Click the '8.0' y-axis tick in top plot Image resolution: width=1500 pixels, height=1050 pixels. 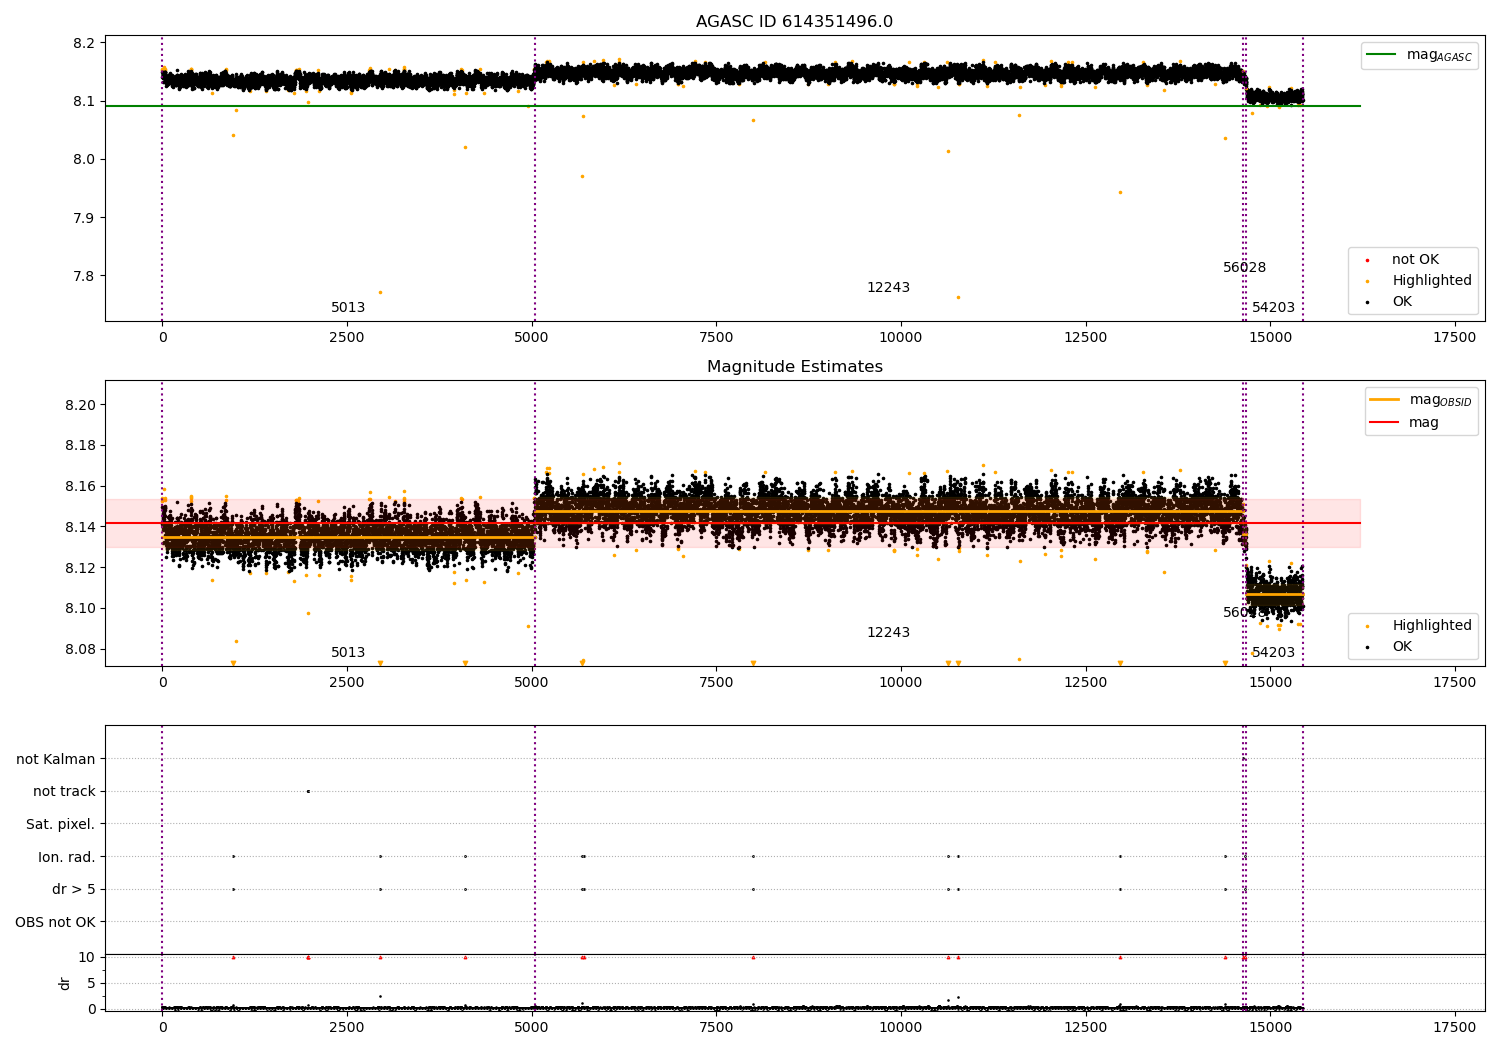(x=84, y=160)
